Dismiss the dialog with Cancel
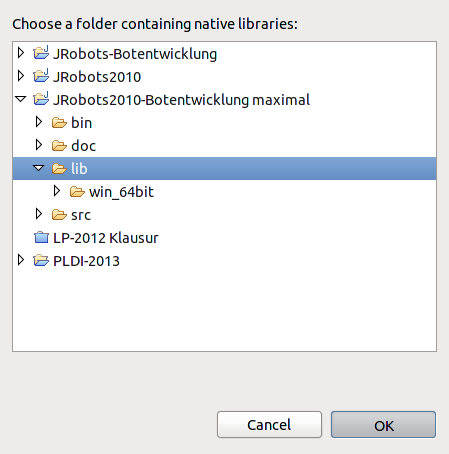 point(269,425)
